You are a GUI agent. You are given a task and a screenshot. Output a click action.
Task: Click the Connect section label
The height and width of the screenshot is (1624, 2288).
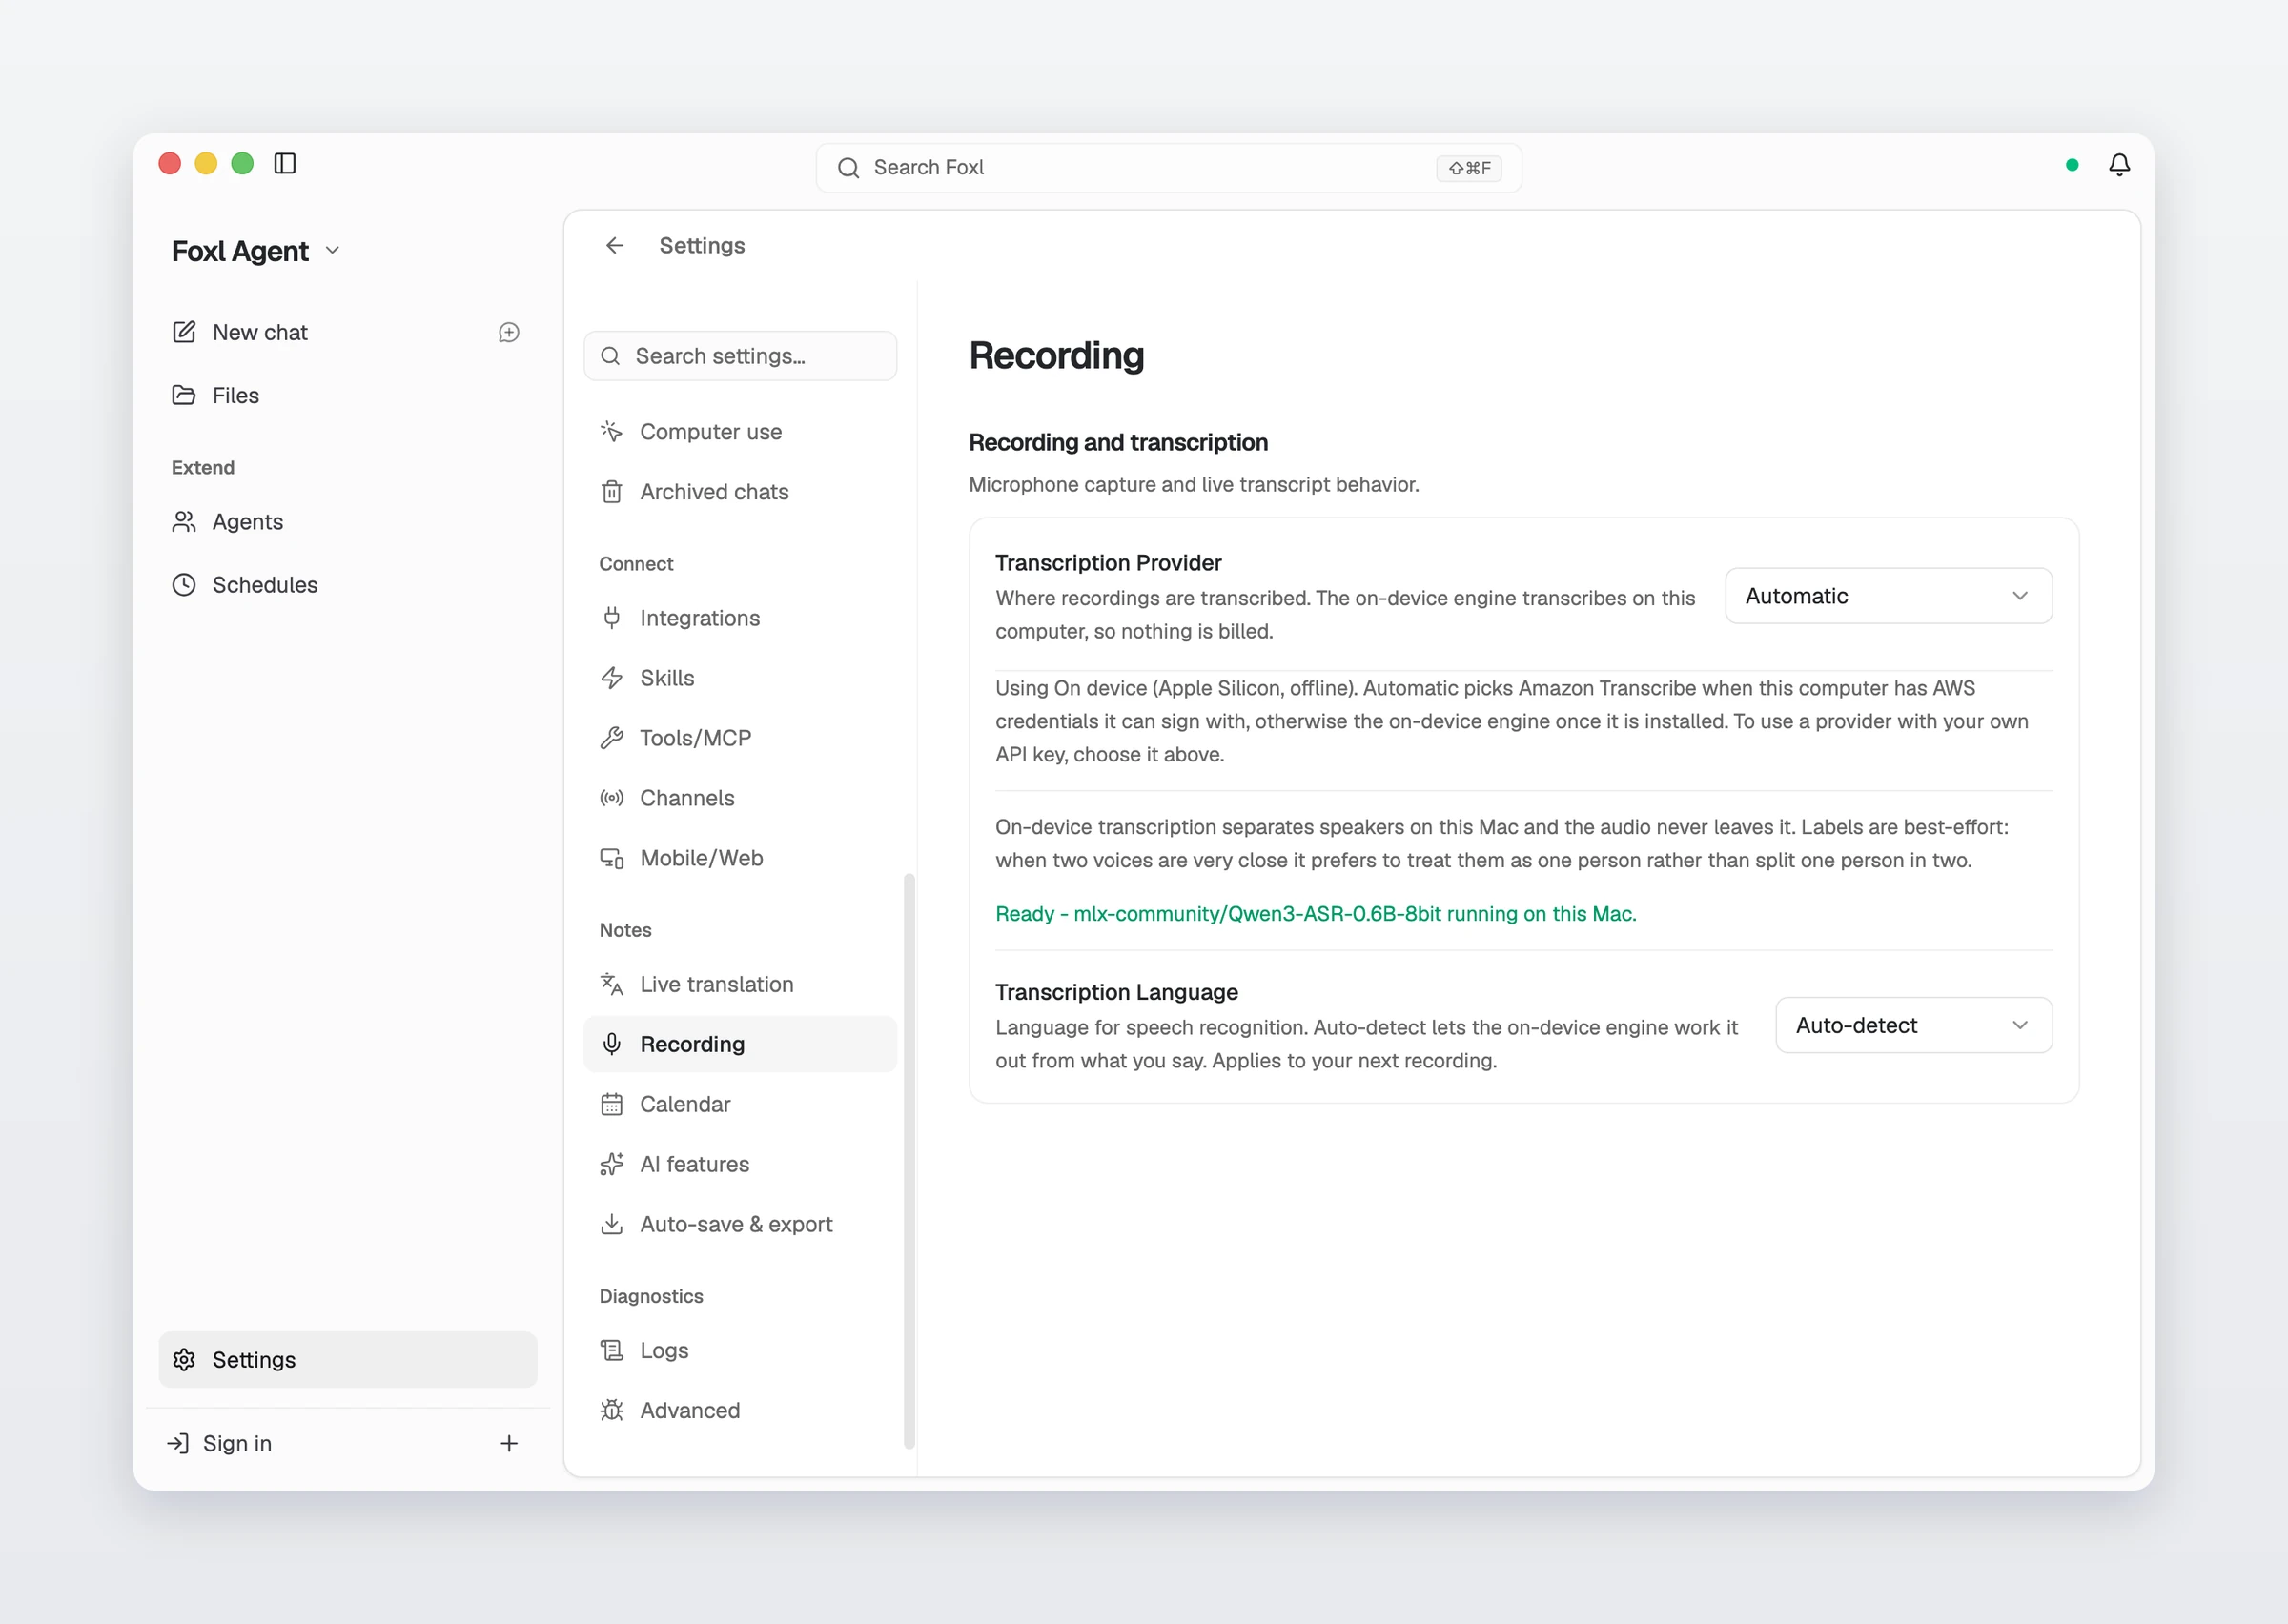(x=636, y=564)
